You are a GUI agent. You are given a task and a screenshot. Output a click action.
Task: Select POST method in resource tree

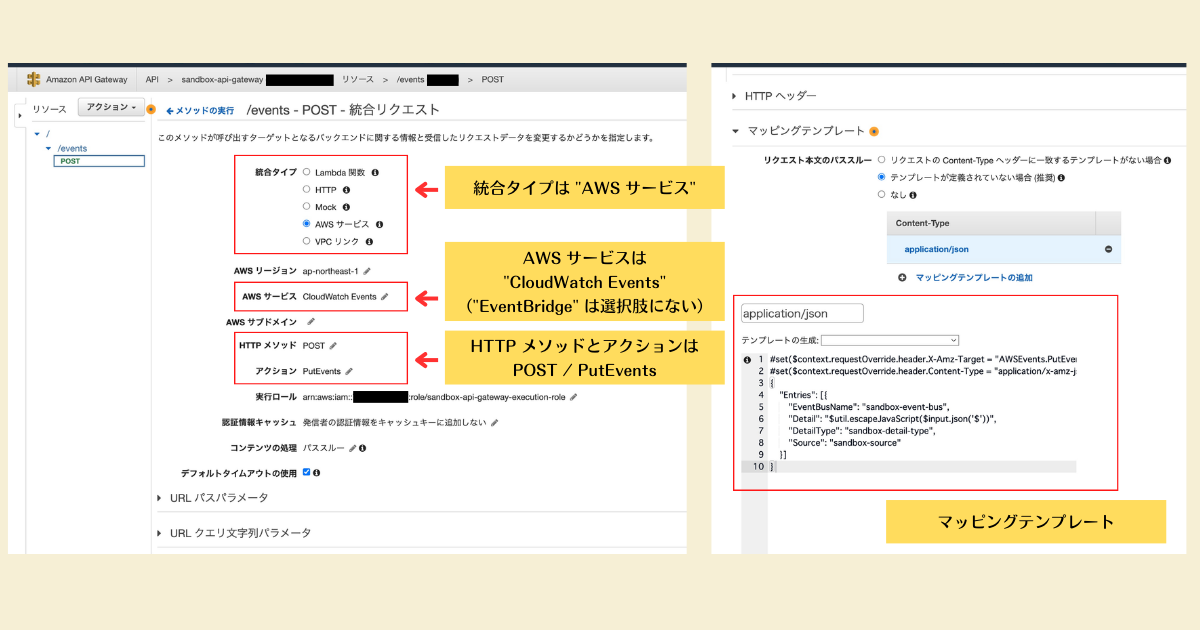click(x=100, y=160)
